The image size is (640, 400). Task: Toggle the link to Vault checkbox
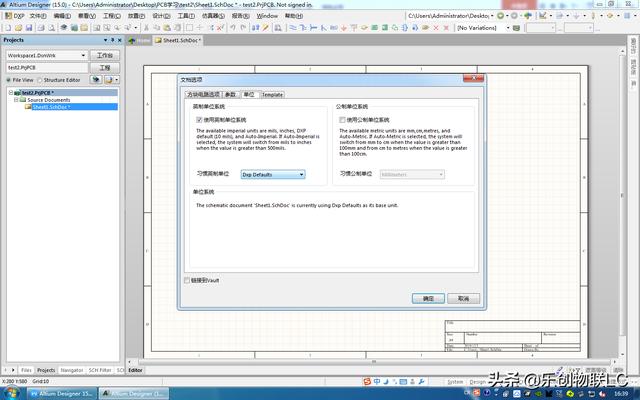tap(187, 280)
